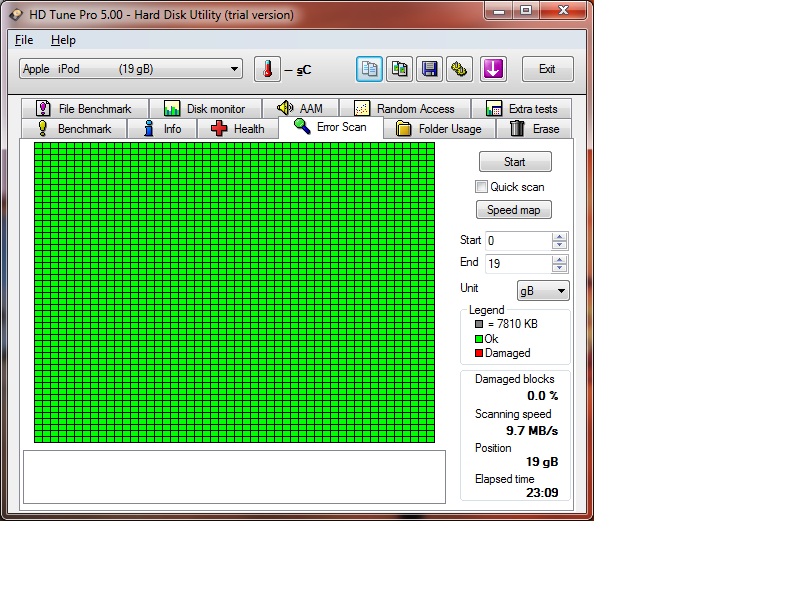This screenshot has width=800, height=600.
Task: Click the Speed map button
Action: tap(514, 210)
